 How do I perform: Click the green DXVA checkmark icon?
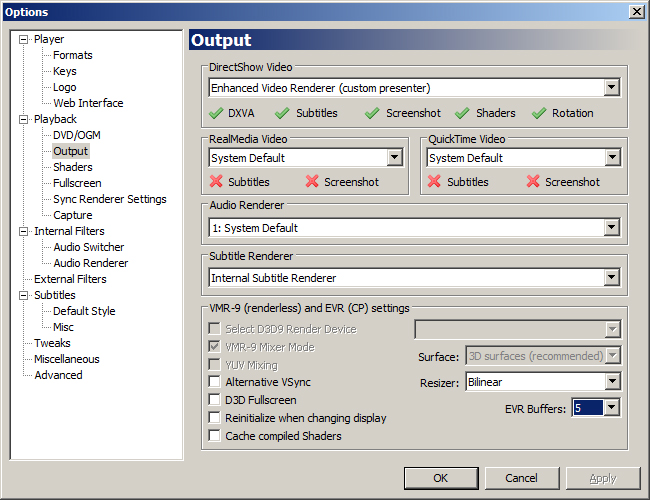[217, 113]
